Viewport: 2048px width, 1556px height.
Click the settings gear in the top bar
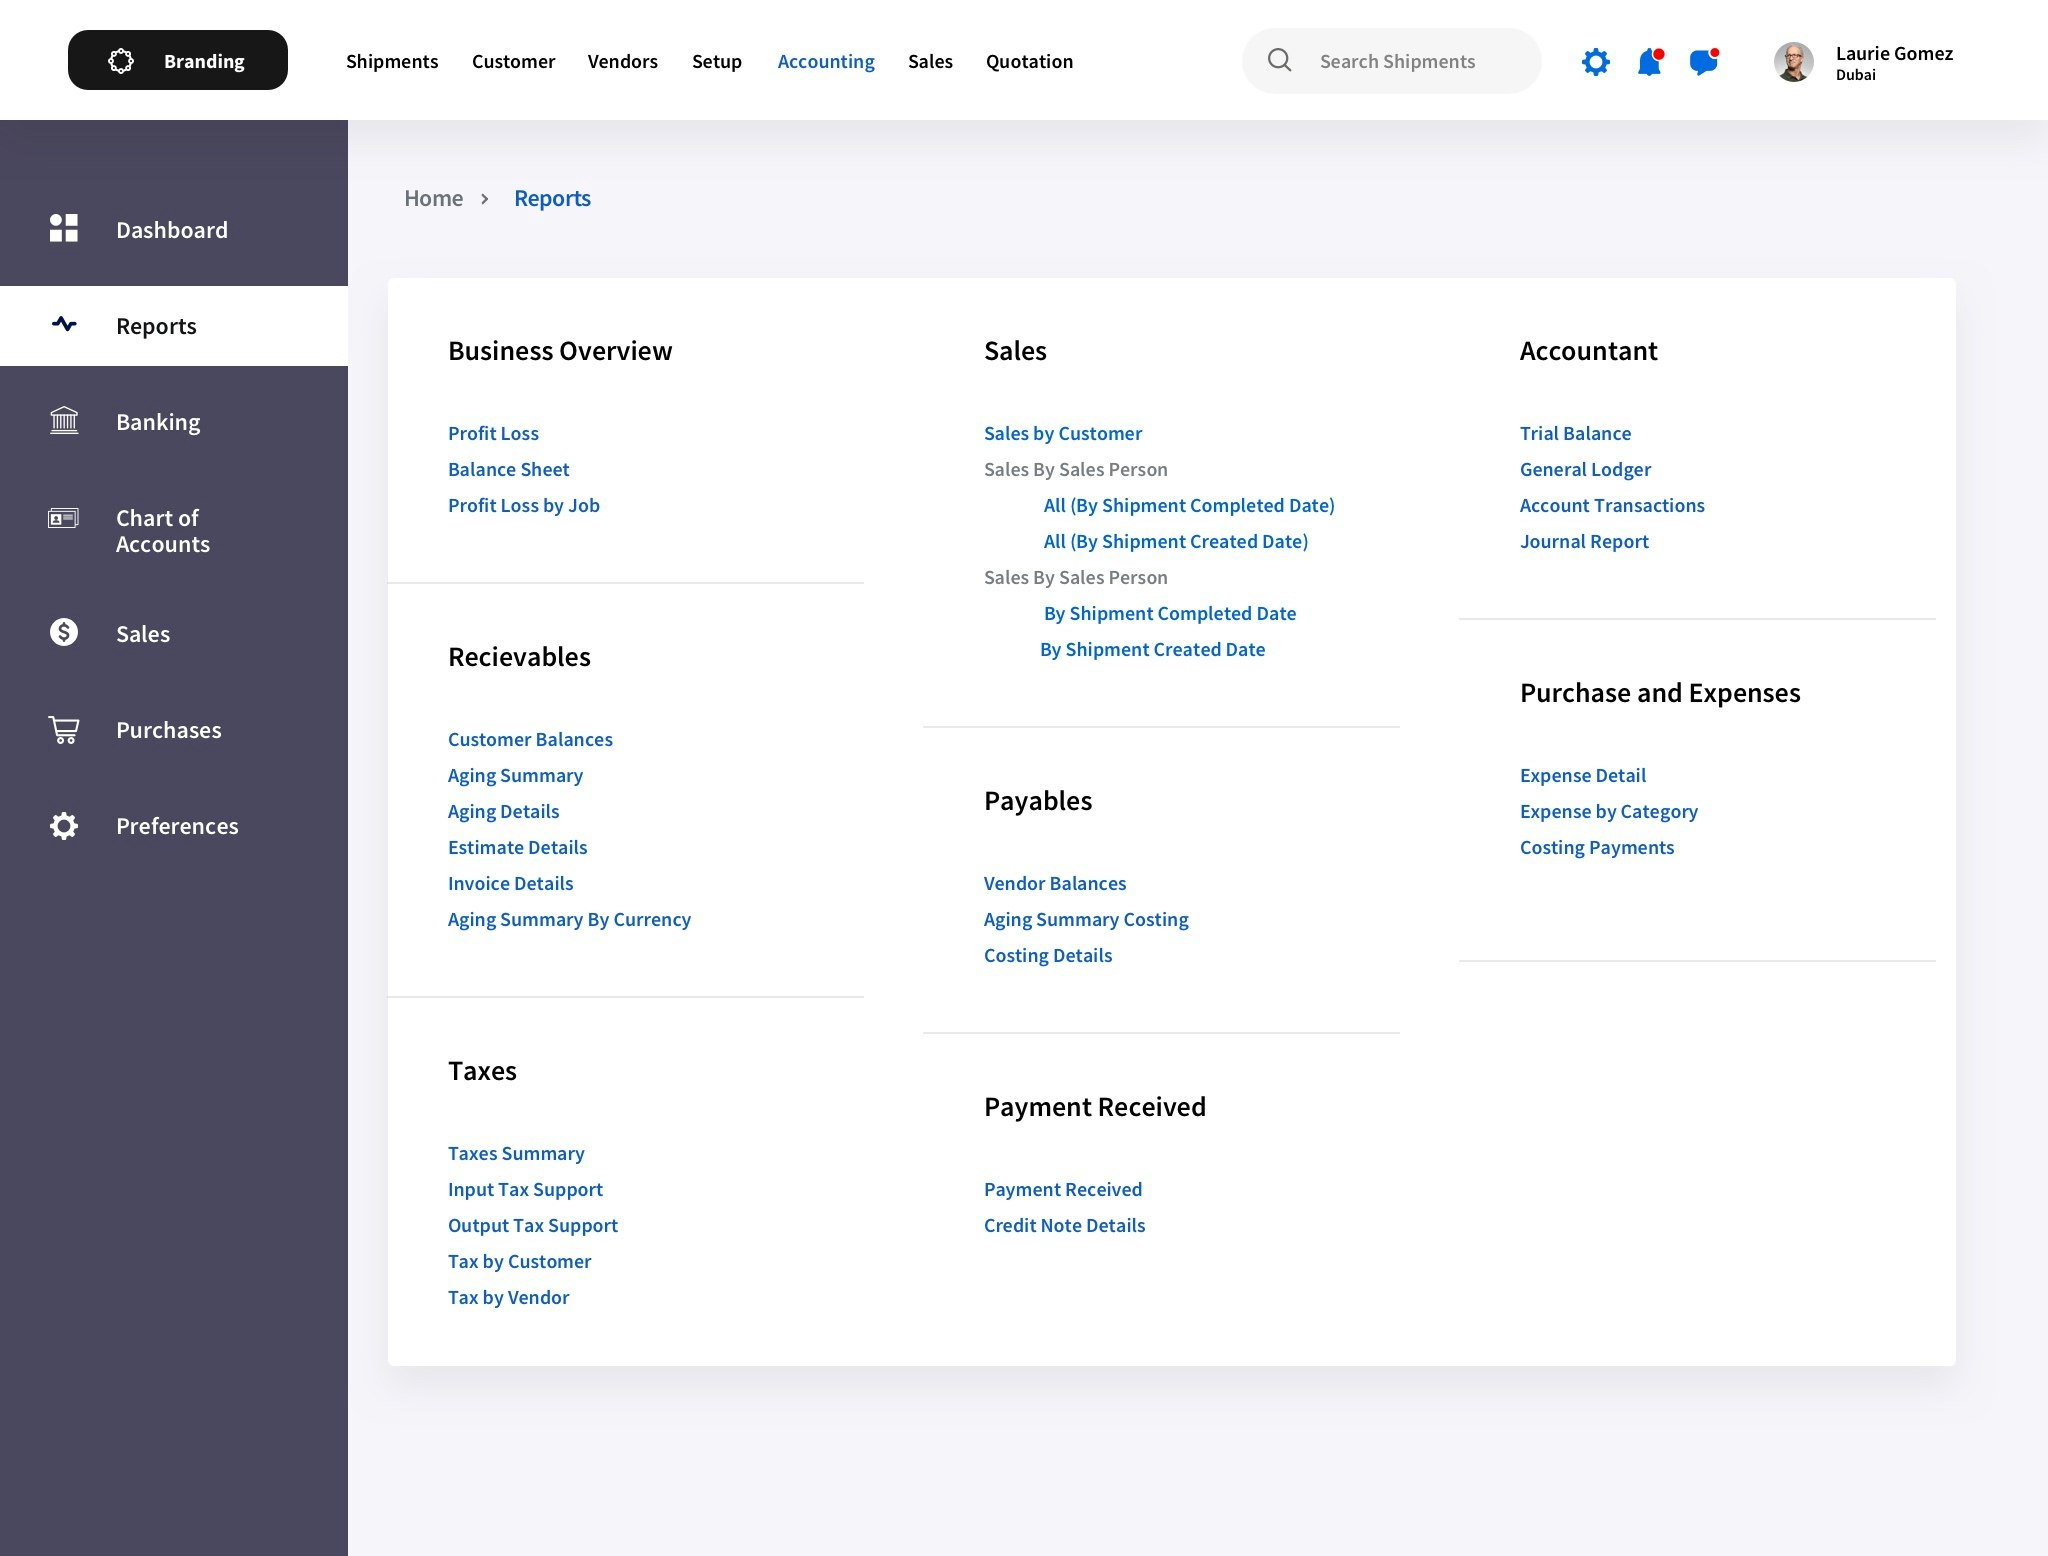coord(1595,61)
